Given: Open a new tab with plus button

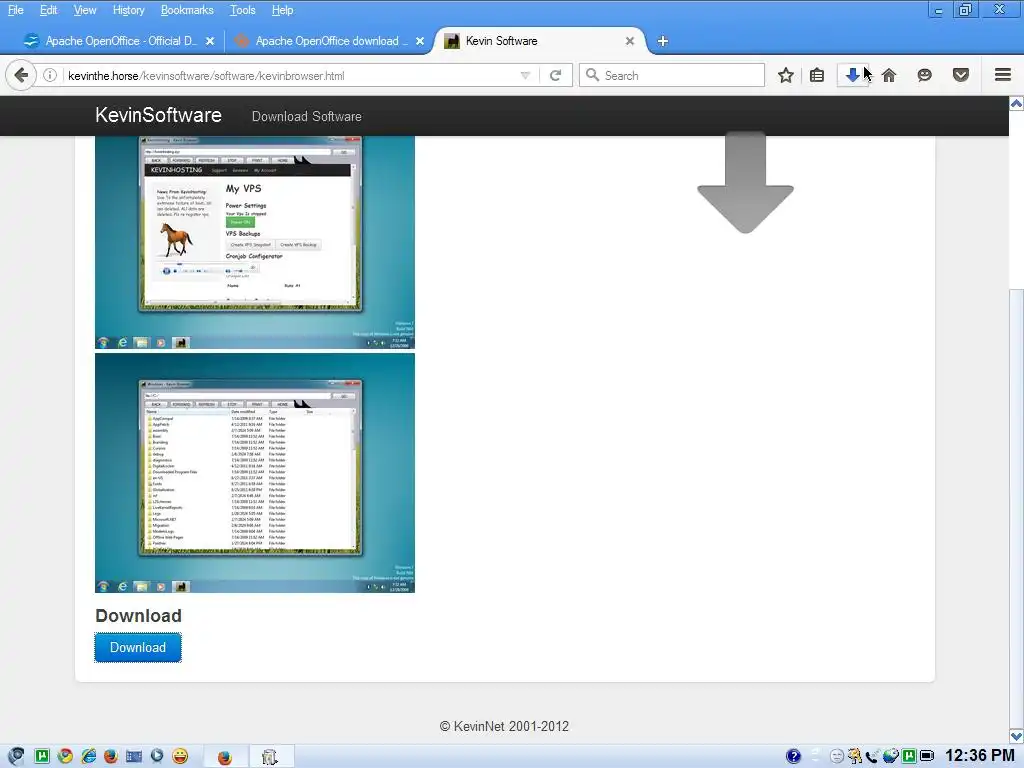Looking at the screenshot, I should [x=663, y=41].
